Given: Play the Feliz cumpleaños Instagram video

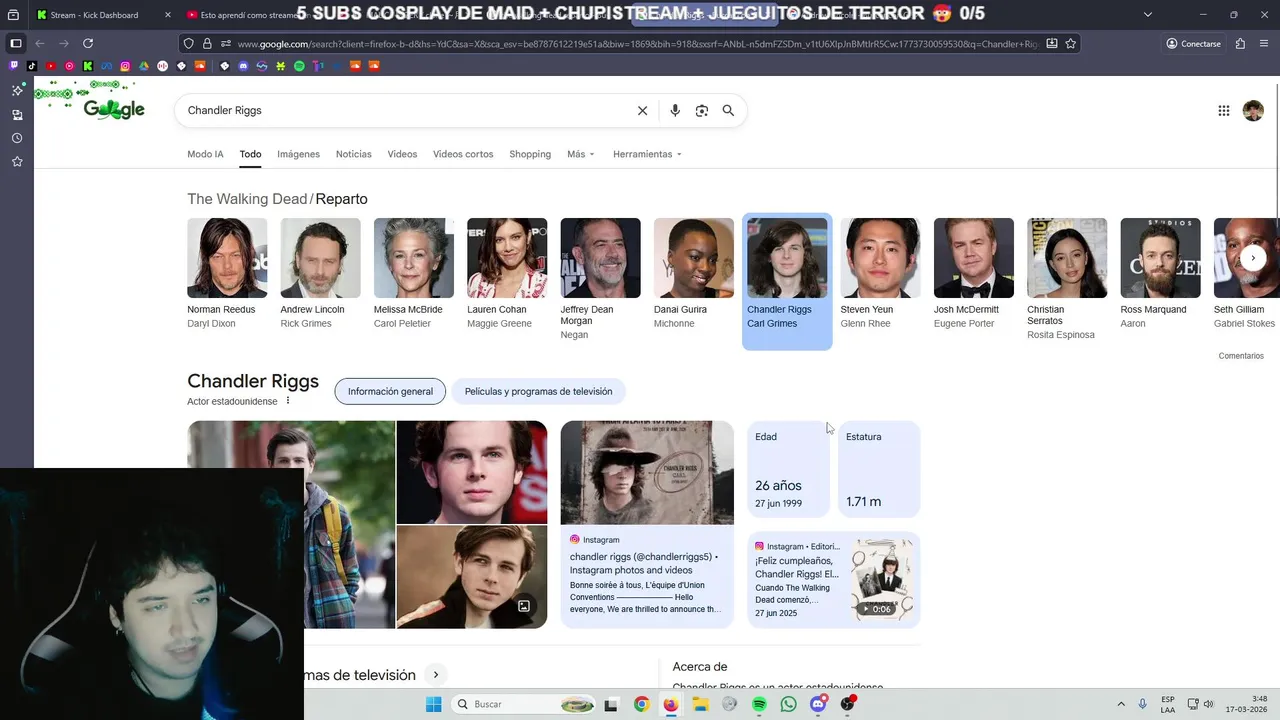Looking at the screenshot, I should tap(881, 580).
